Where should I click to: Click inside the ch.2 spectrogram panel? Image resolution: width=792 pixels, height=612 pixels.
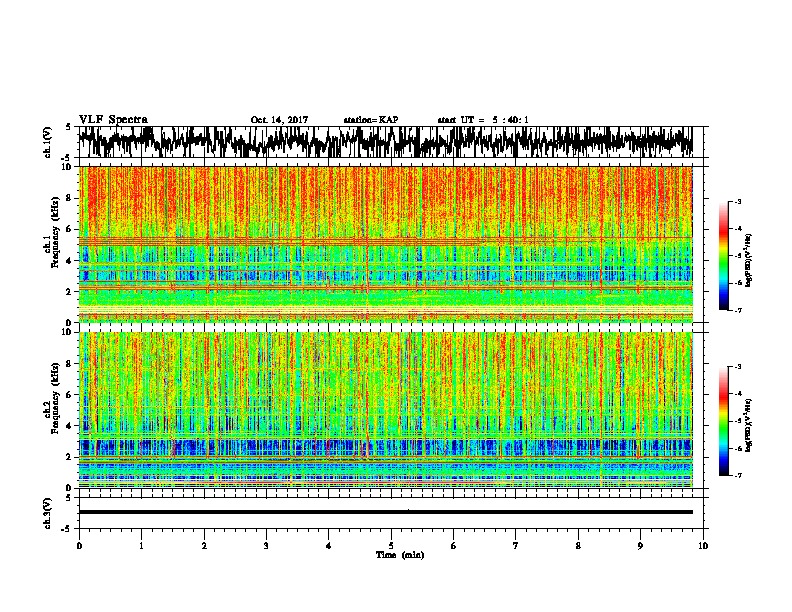[x=385, y=410]
